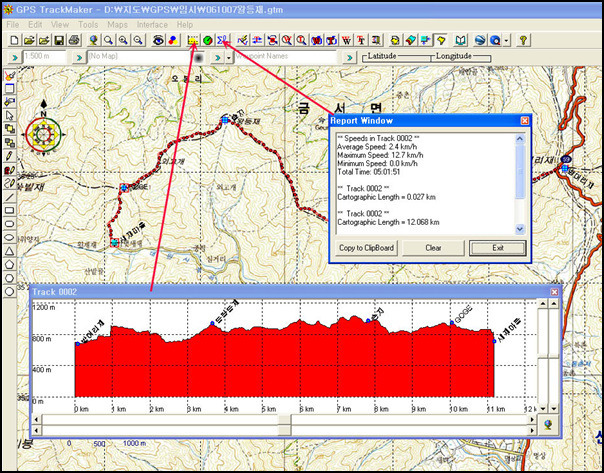
Task: Open the Tools menu
Action: click(x=88, y=25)
